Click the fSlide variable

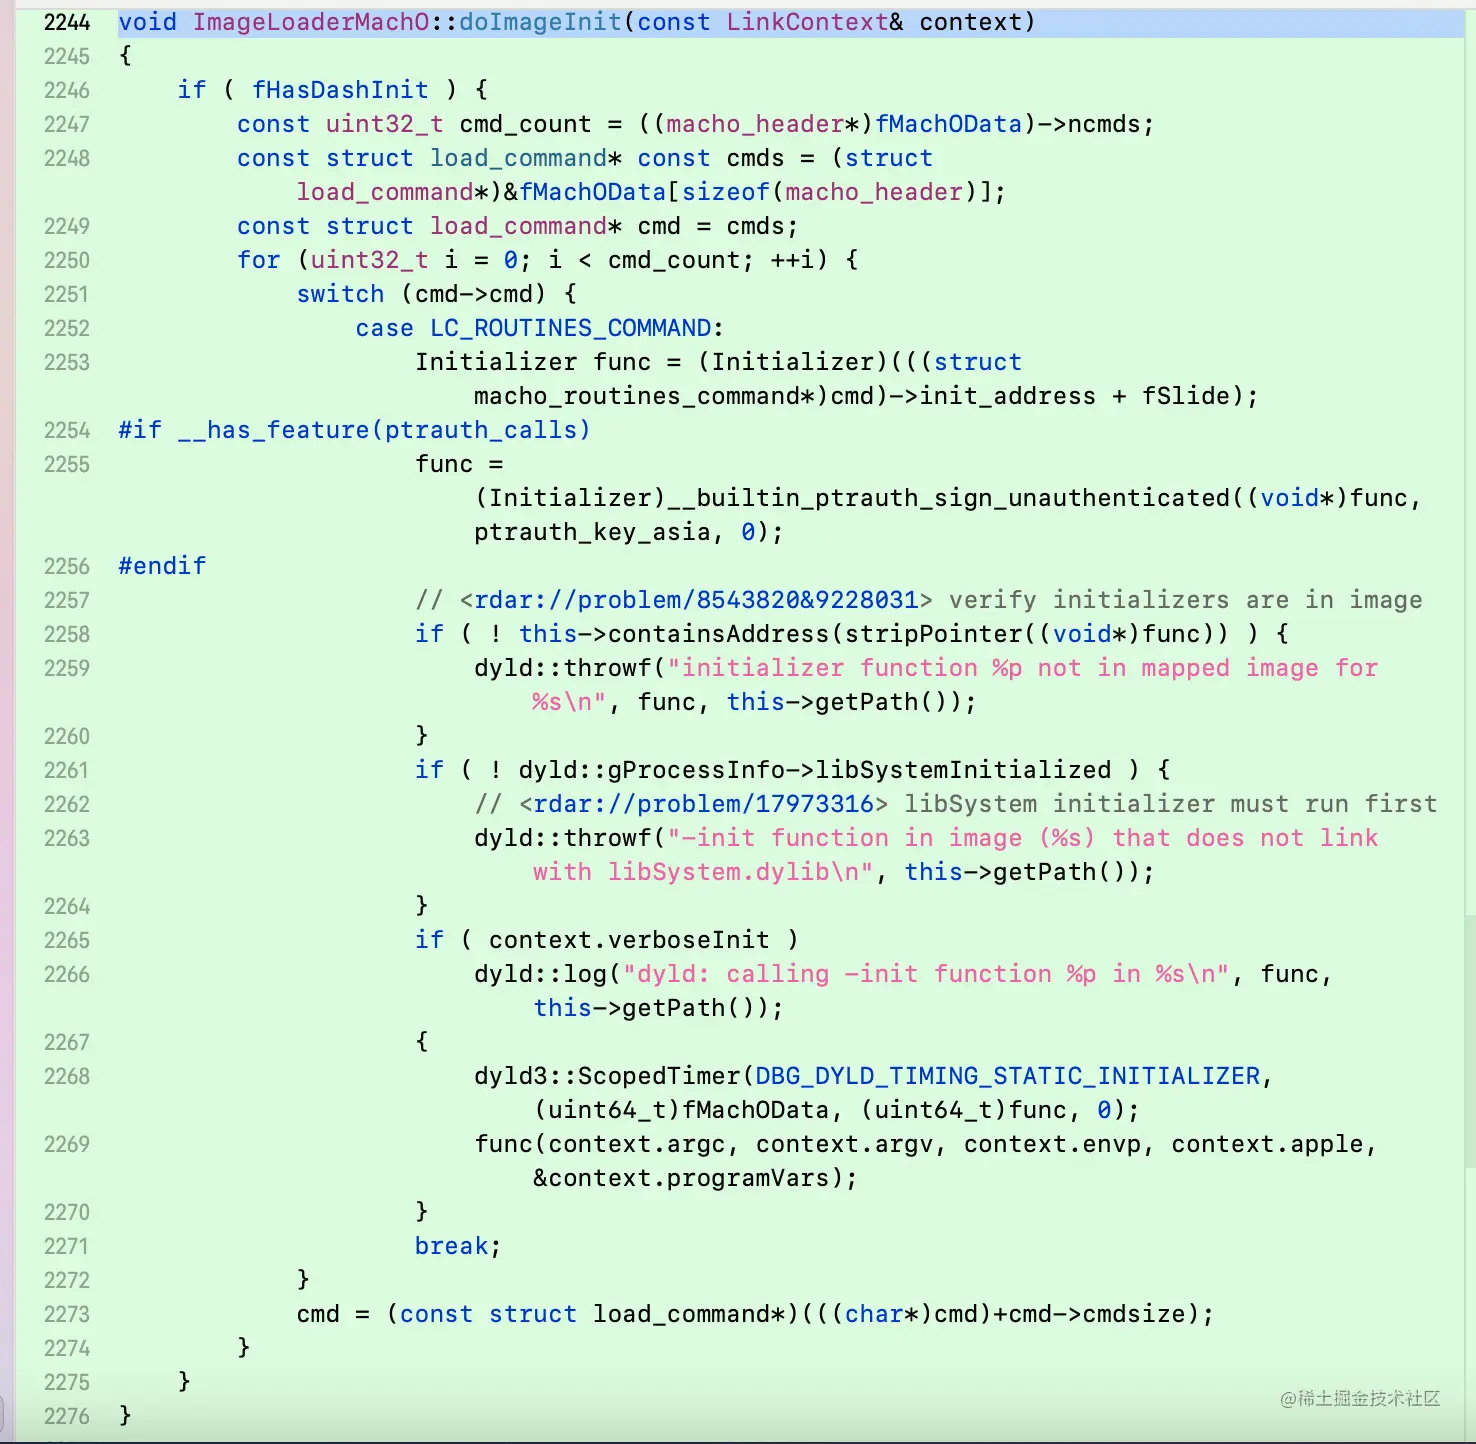[1186, 396]
